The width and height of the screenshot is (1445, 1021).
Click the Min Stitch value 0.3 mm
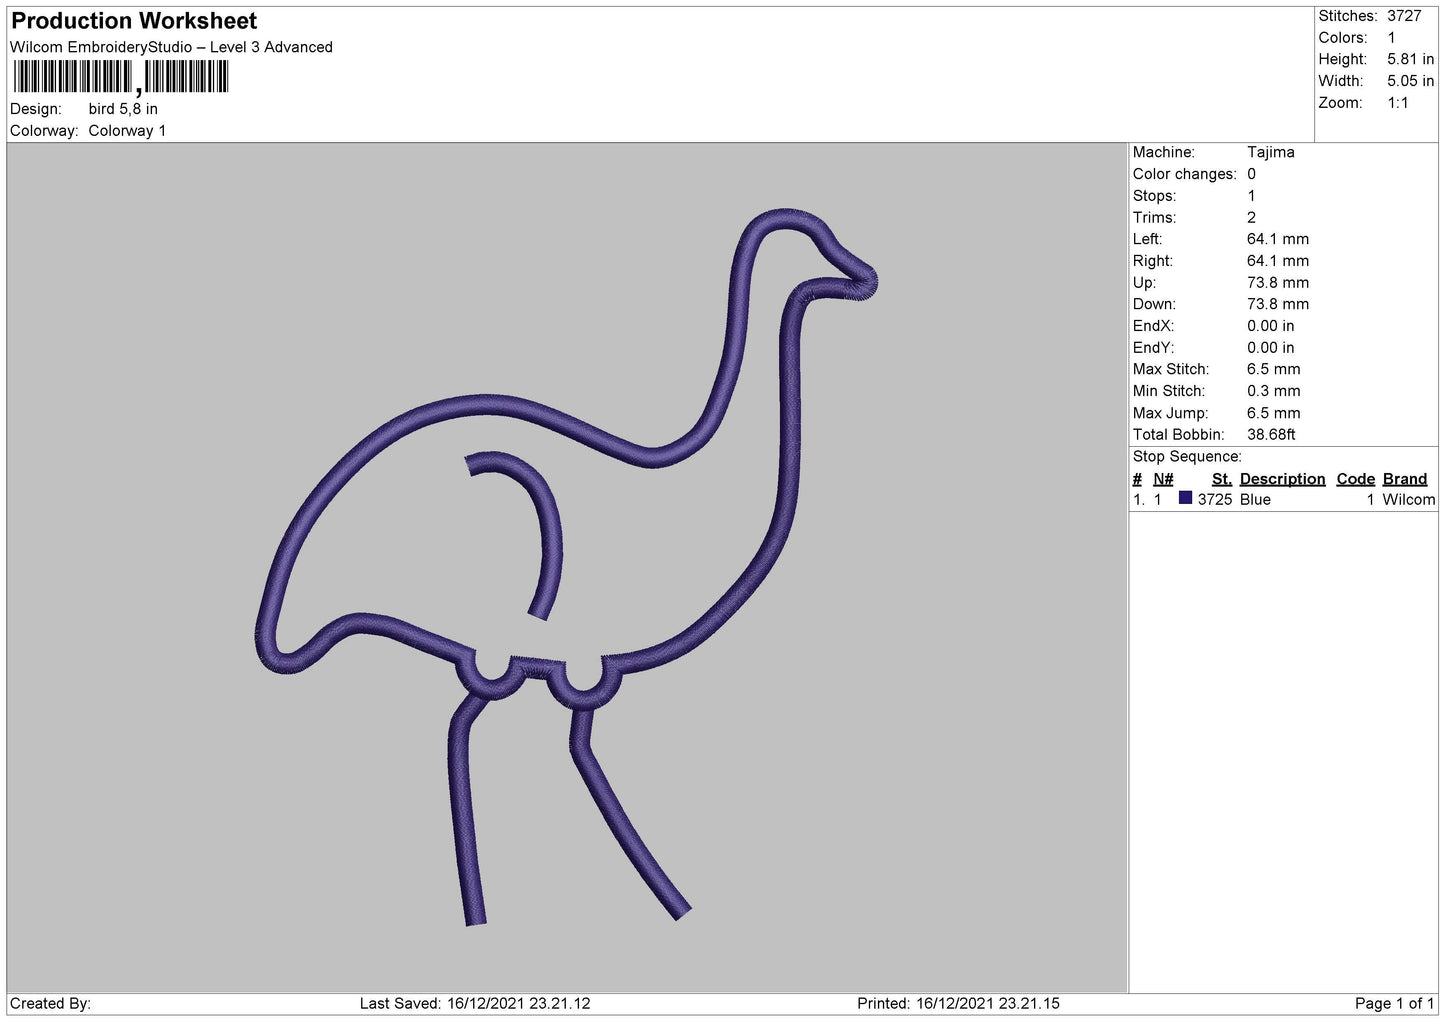point(1274,391)
